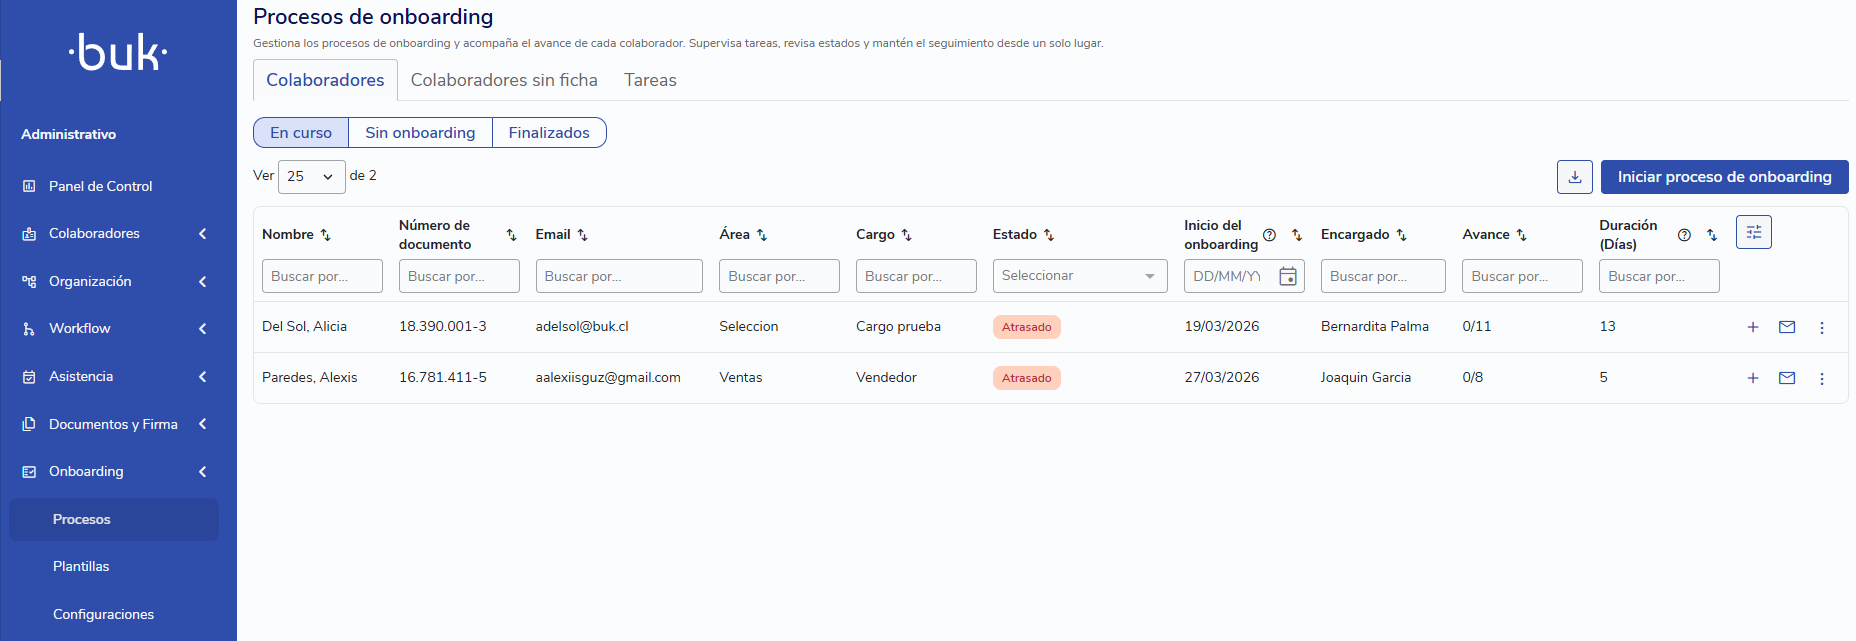
Task: Open the Tareas tab
Action: click(x=650, y=80)
